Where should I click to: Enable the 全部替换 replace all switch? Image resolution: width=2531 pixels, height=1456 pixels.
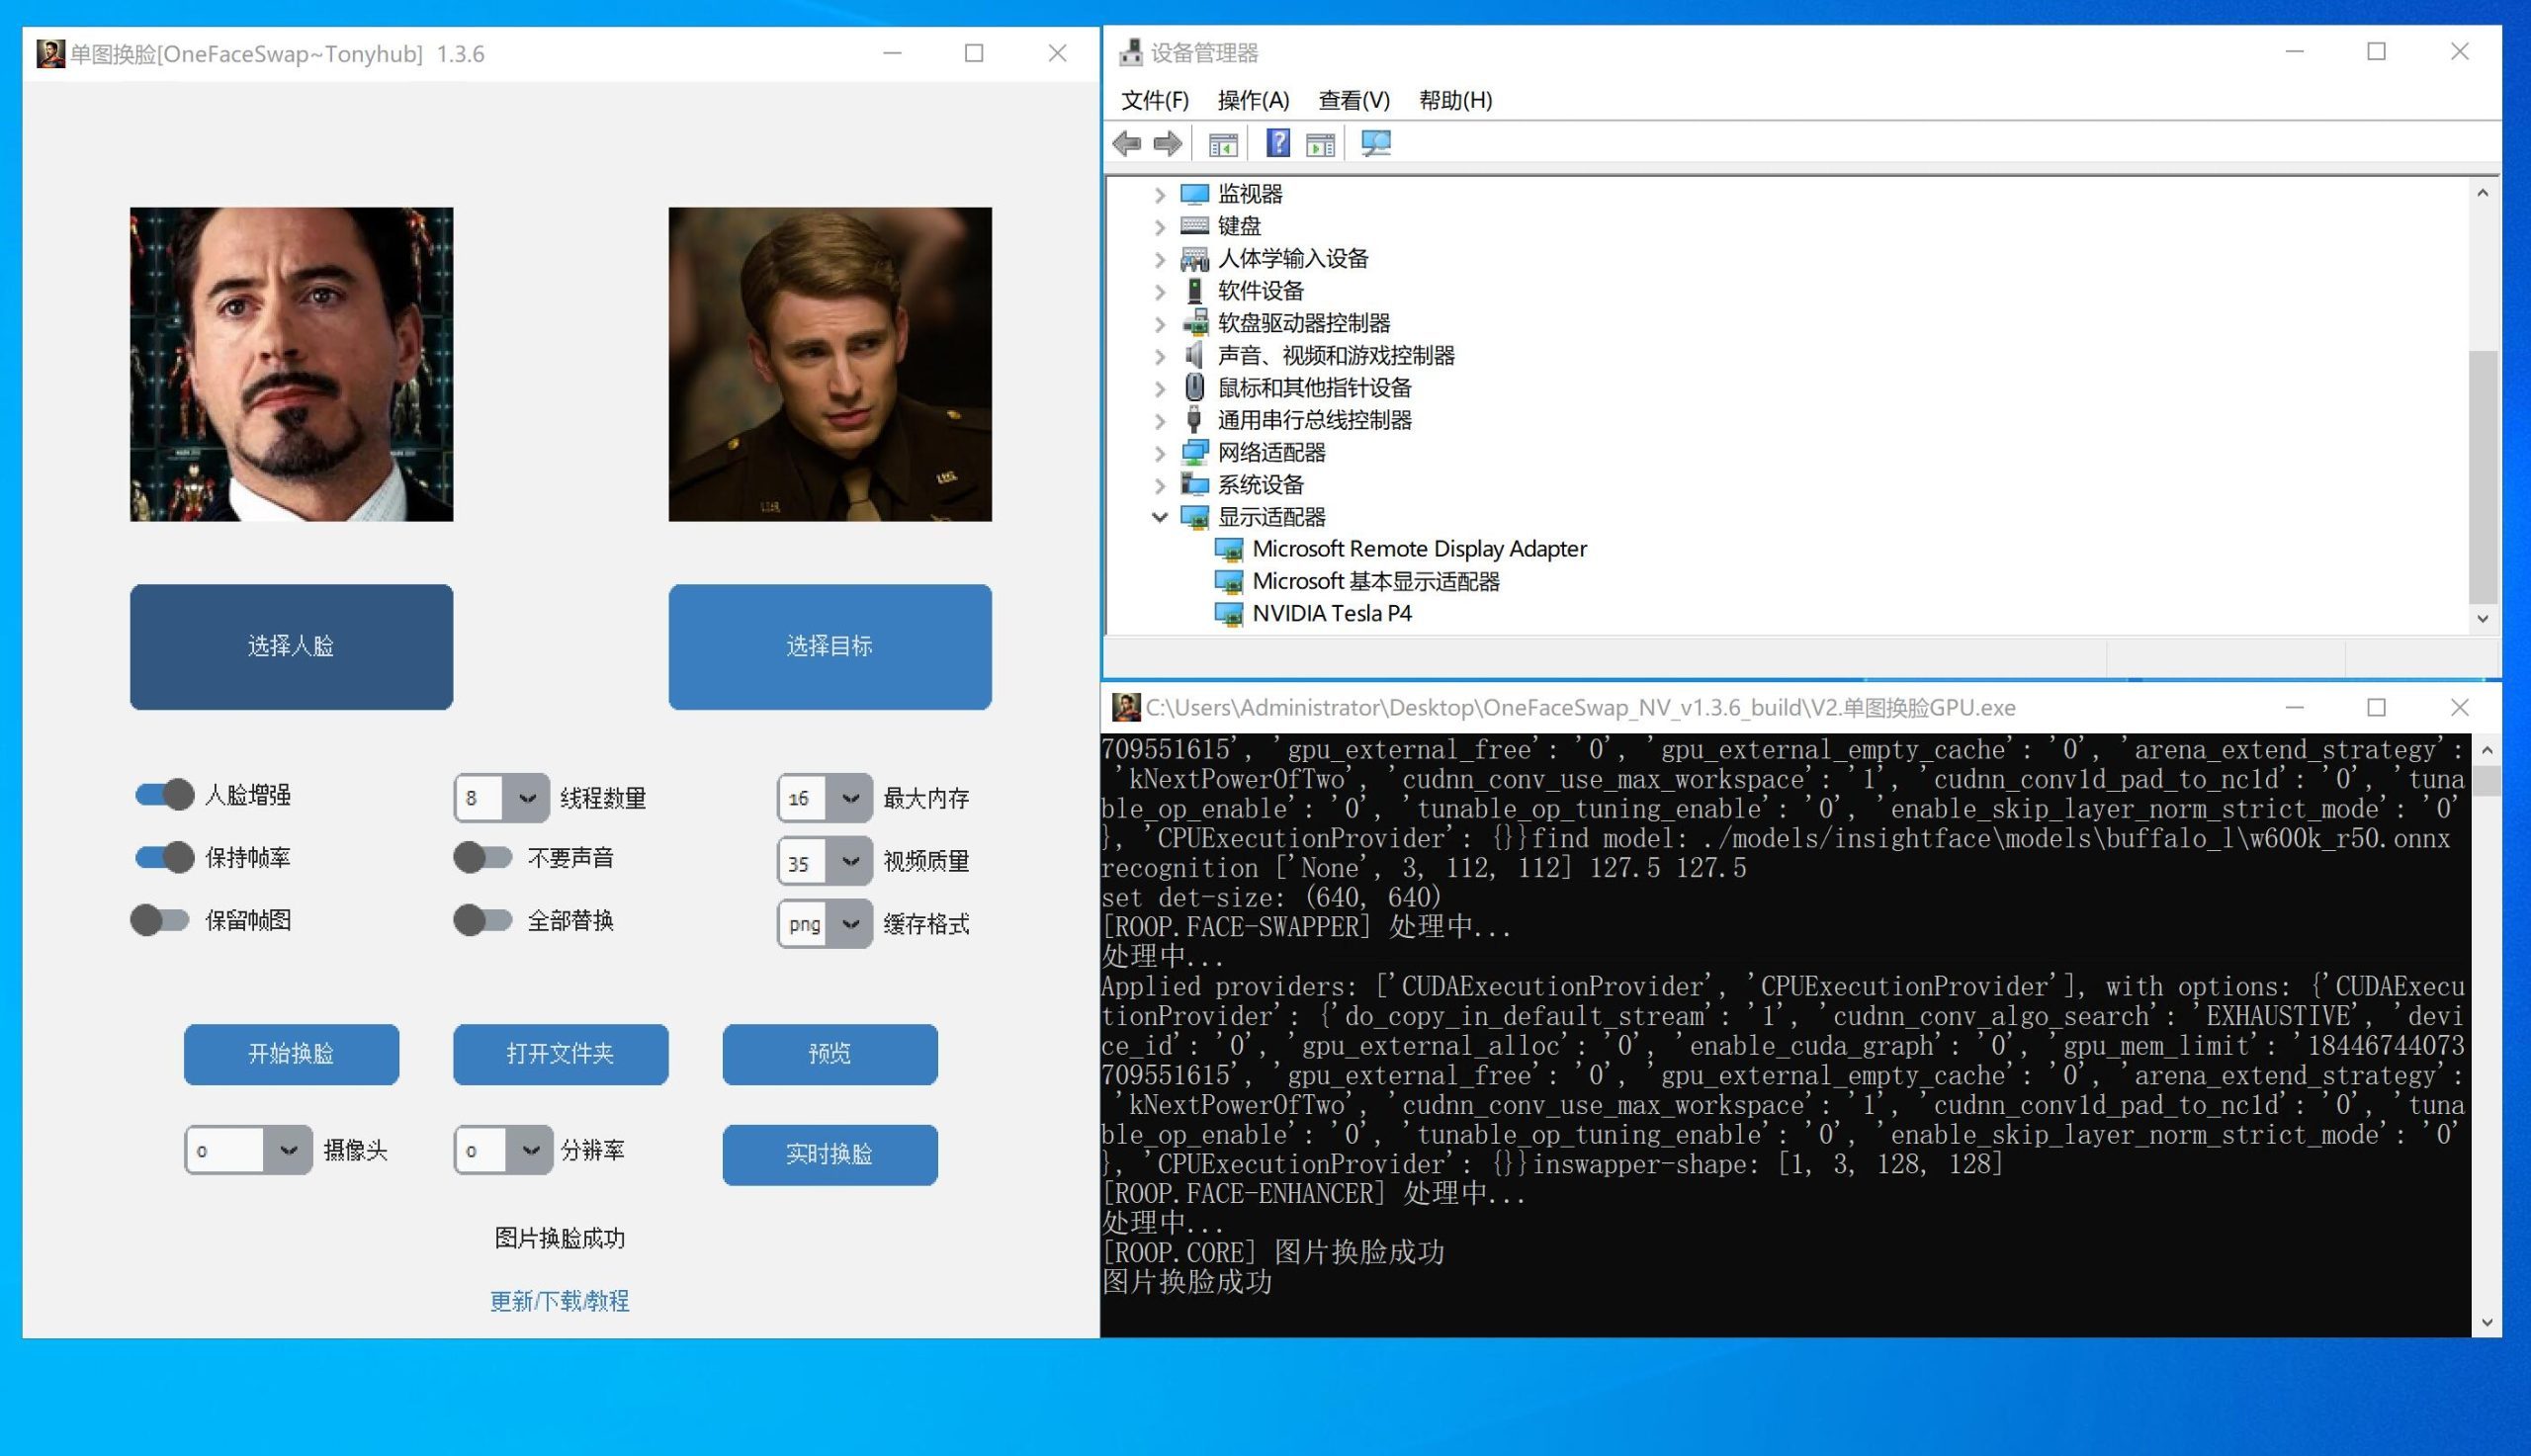483,920
